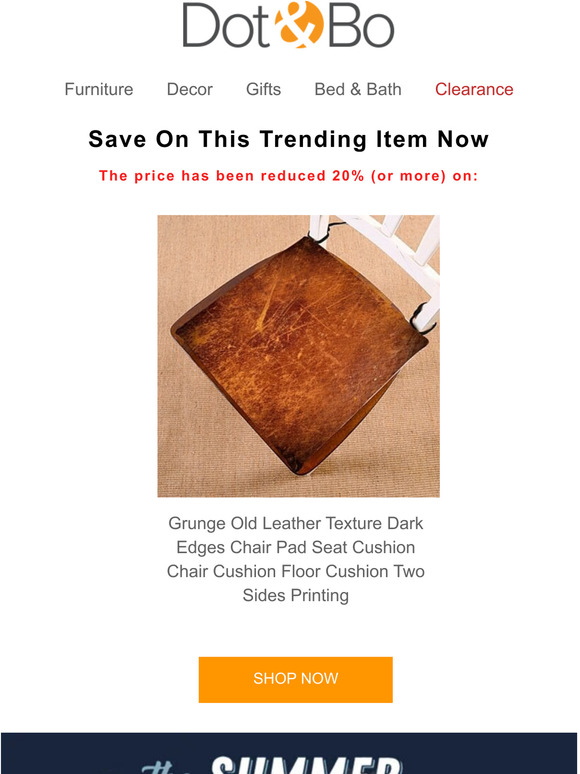The width and height of the screenshot is (580, 774).
Task: Click the word Dot in the logo
Action: (227, 25)
